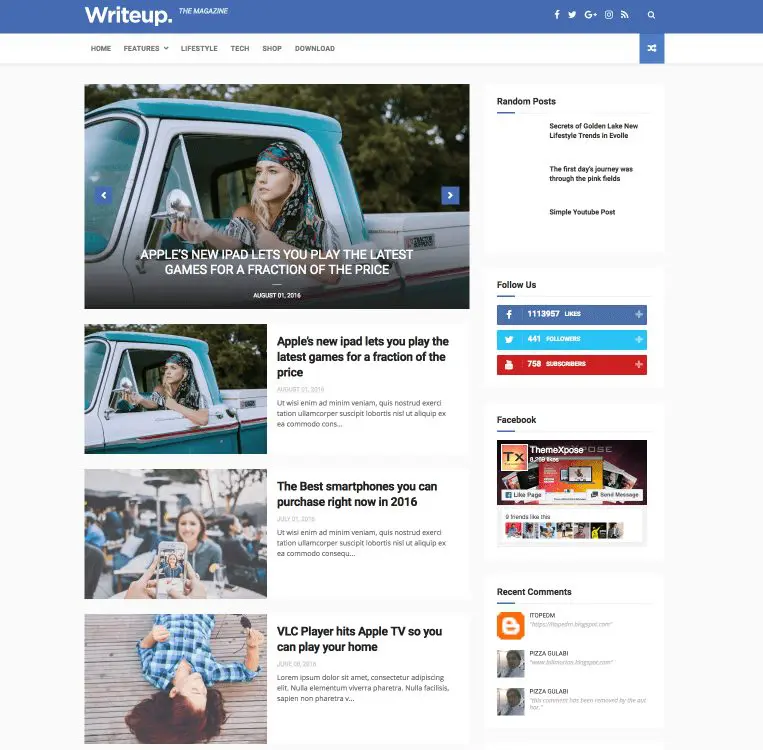
Task: Click the search magnifier icon in the header
Action: (651, 15)
